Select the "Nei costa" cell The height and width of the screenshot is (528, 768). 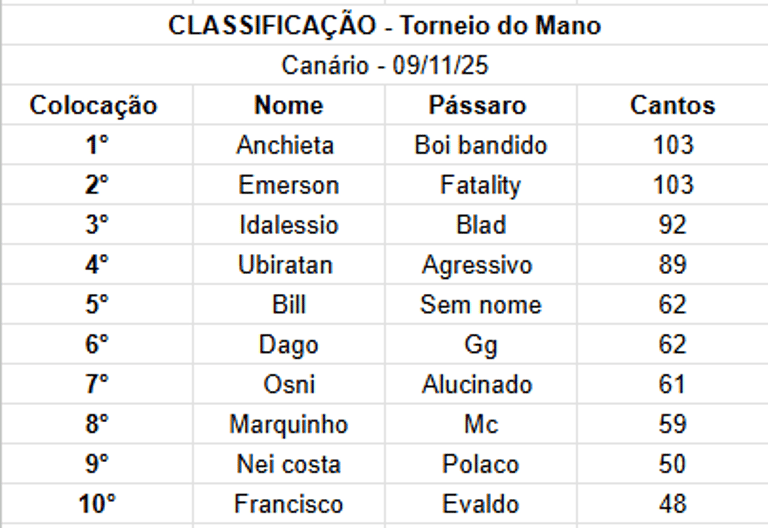pyautogui.click(x=288, y=465)
